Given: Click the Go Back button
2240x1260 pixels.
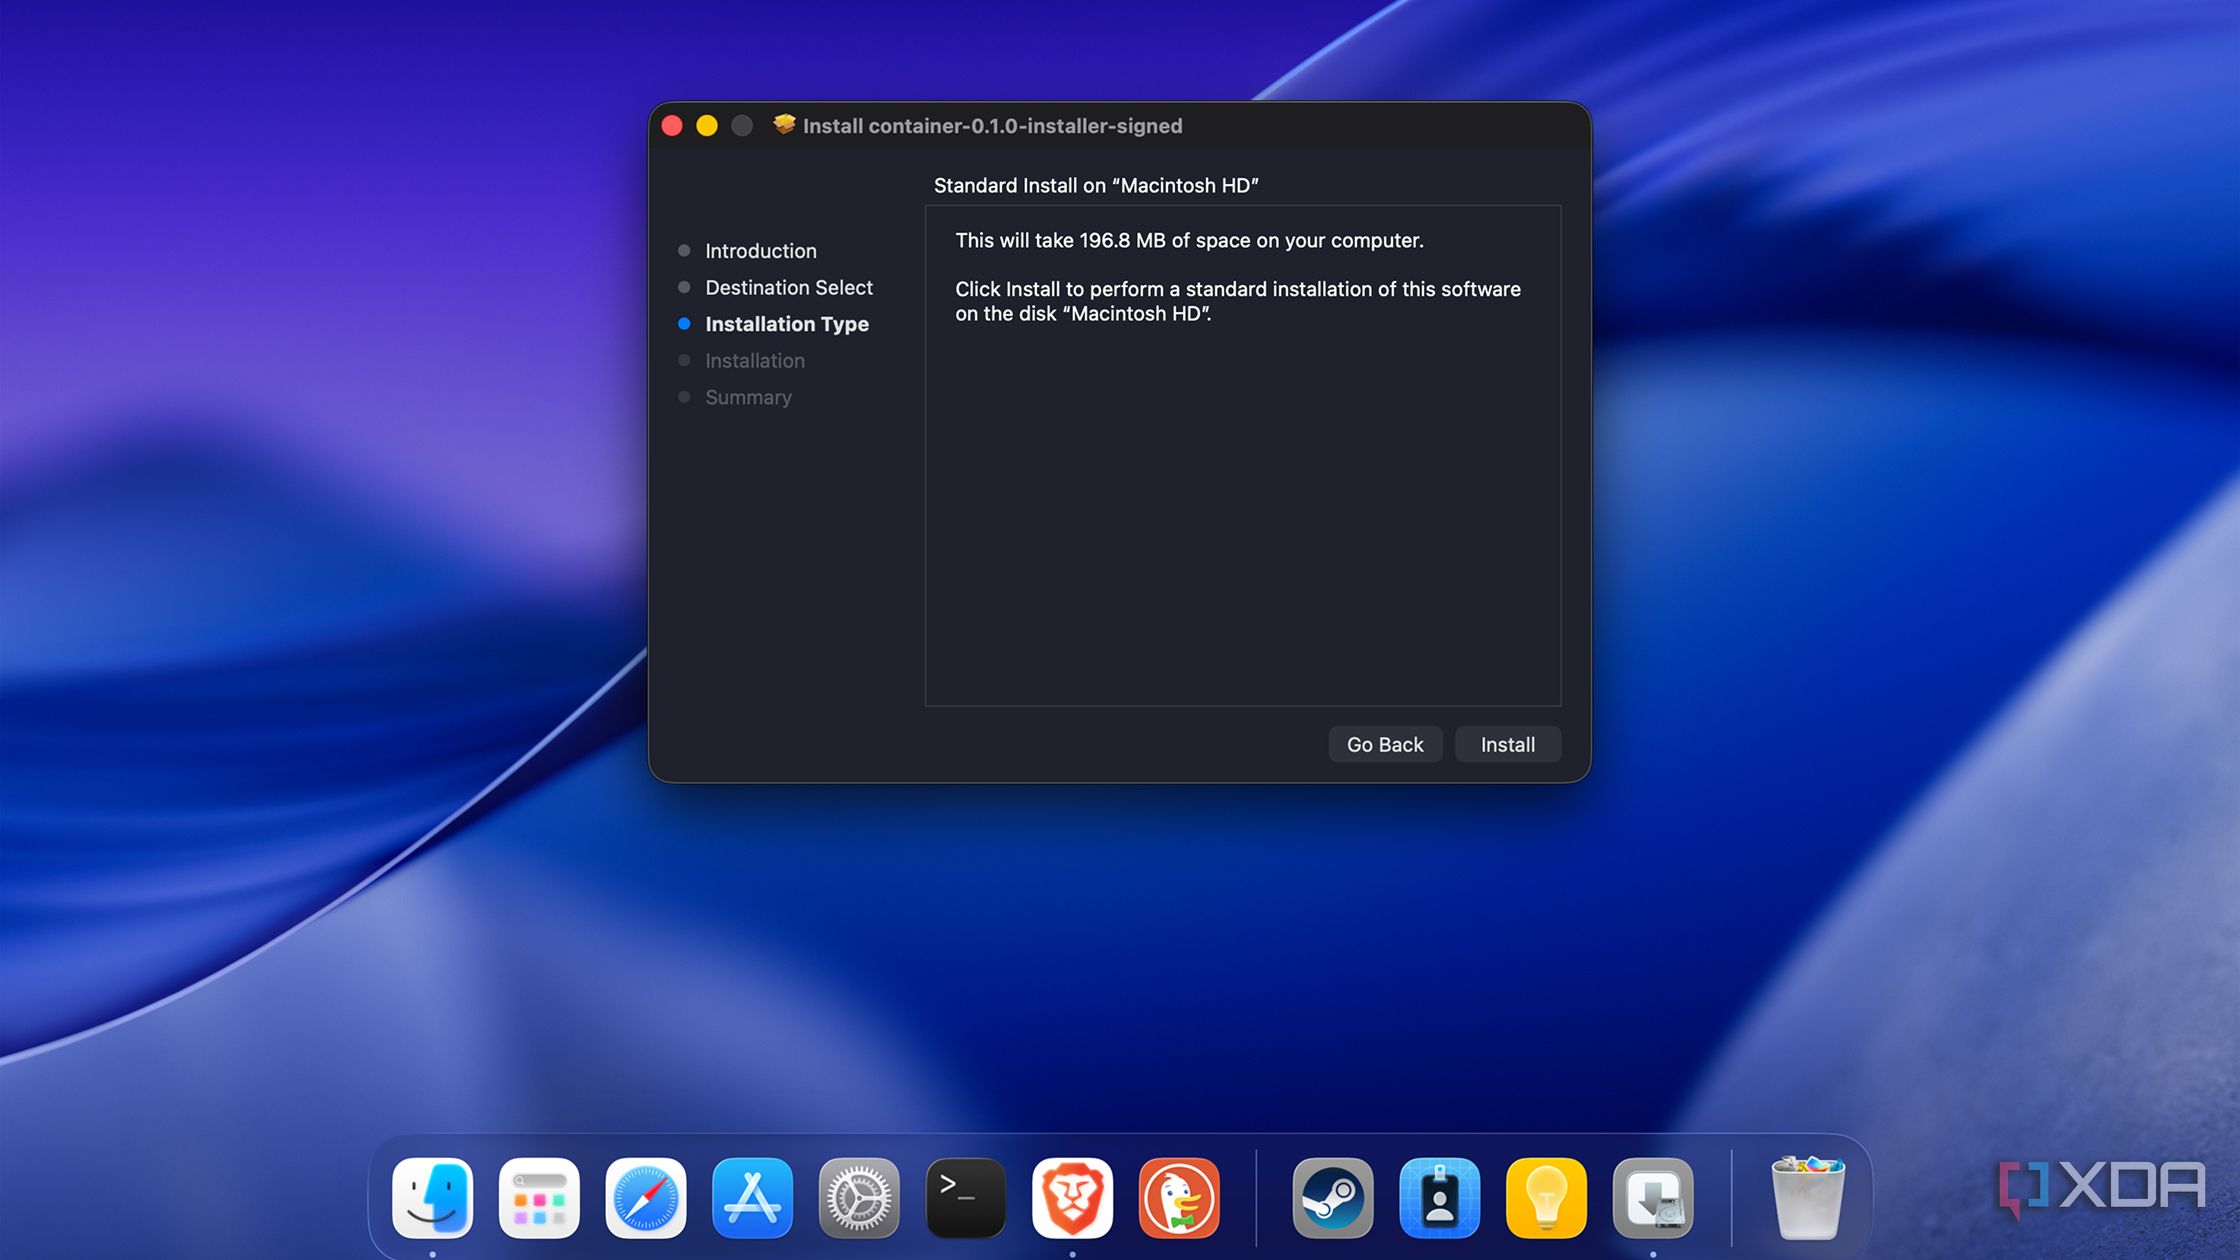Looking at the screenshot, I should click(x=1385, y=744).
